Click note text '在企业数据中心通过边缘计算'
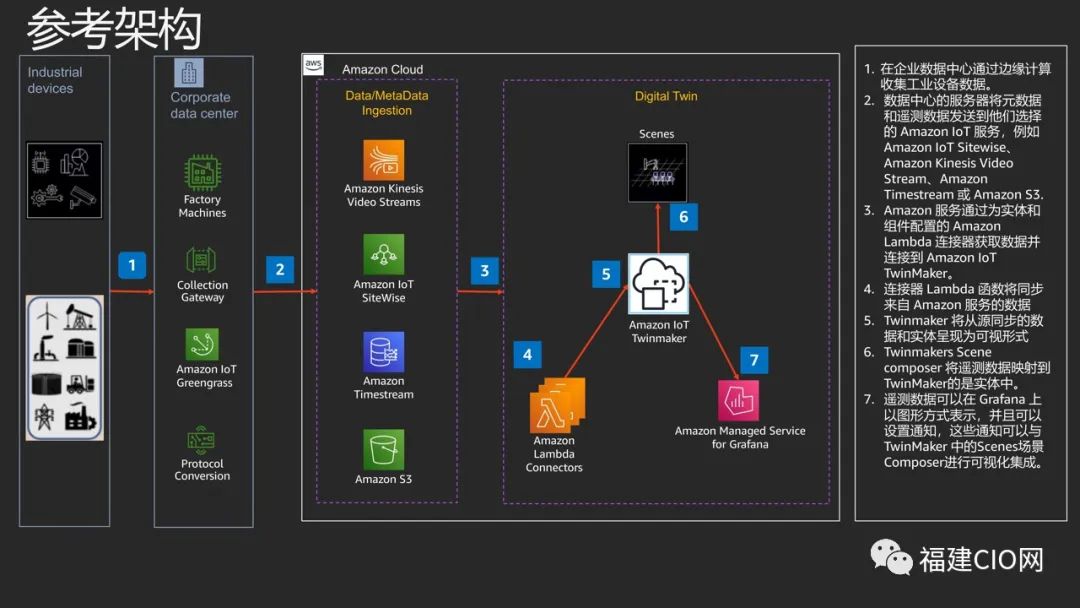The image size is (1080, 608). coord(966,68)
